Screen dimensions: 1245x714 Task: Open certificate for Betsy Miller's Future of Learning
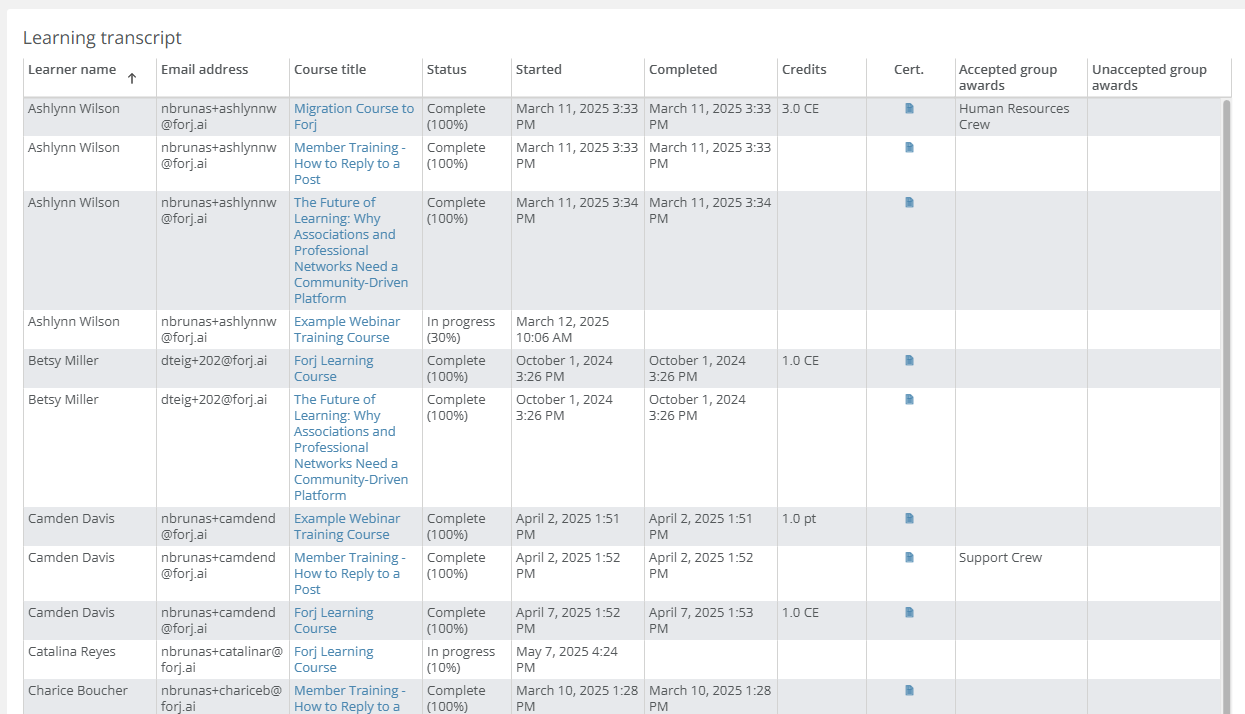[910, 399]
